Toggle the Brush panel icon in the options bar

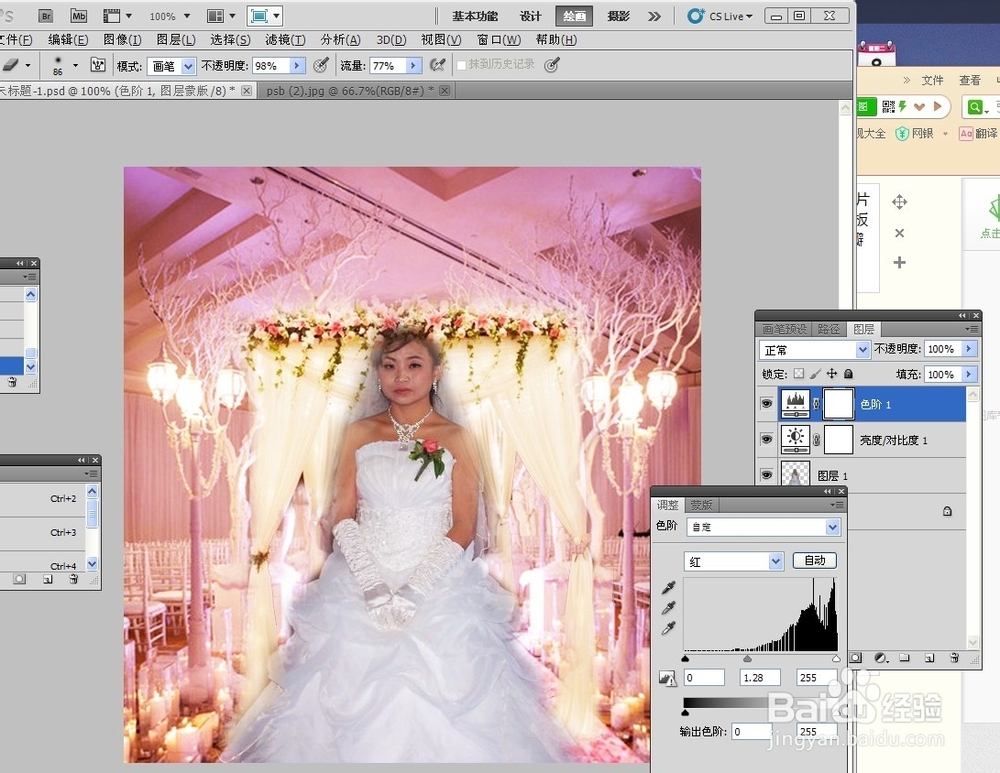[x=98, y=65]
